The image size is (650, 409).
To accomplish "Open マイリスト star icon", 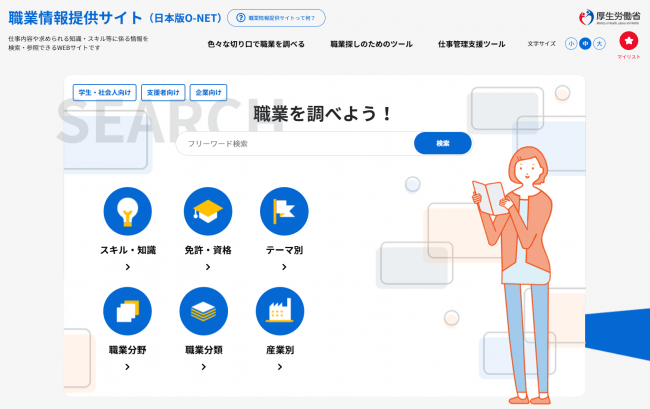I will coord(628,40).
